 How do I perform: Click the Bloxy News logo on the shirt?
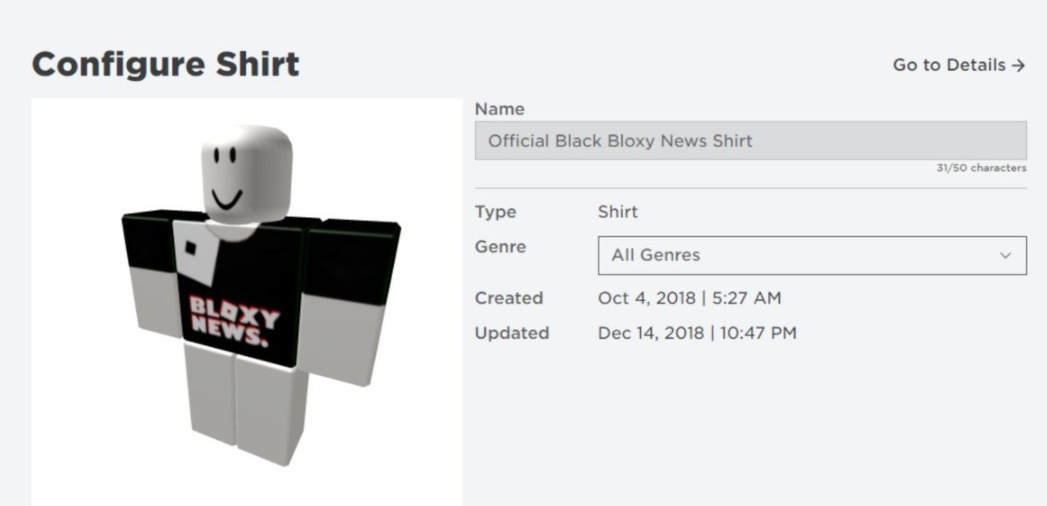(x=235, y=317)
